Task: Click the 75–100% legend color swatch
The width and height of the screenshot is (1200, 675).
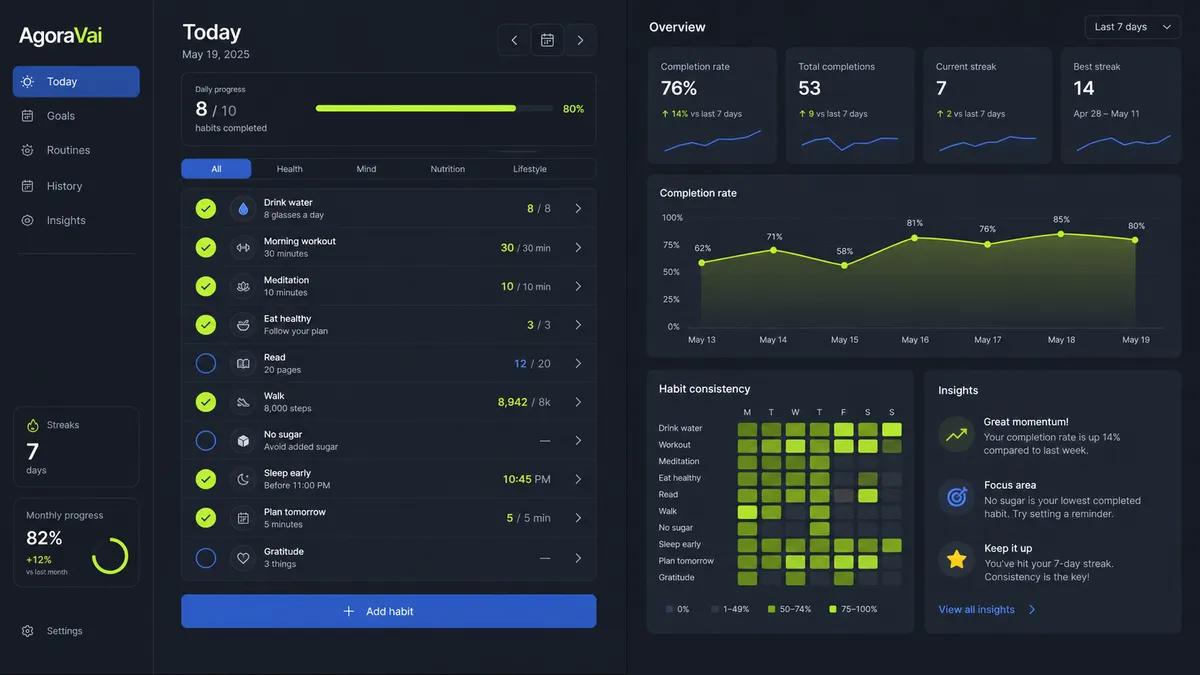Action: tap(833, 609)
